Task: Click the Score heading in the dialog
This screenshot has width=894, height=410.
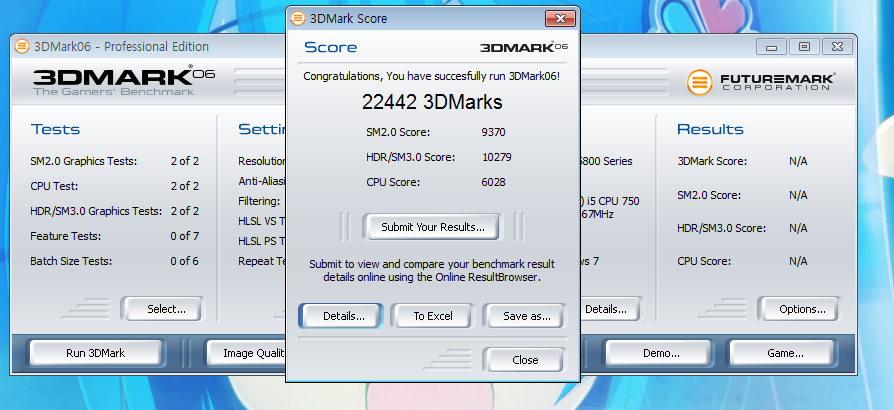Action: [x=331, y=47]
